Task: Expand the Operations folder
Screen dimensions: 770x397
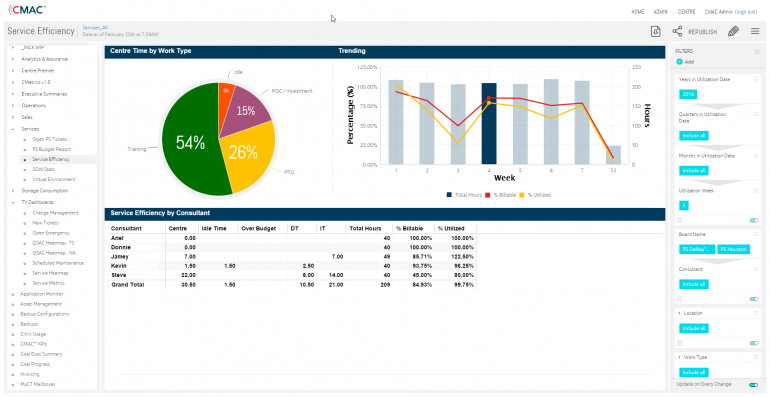Action: coord(12,106)
